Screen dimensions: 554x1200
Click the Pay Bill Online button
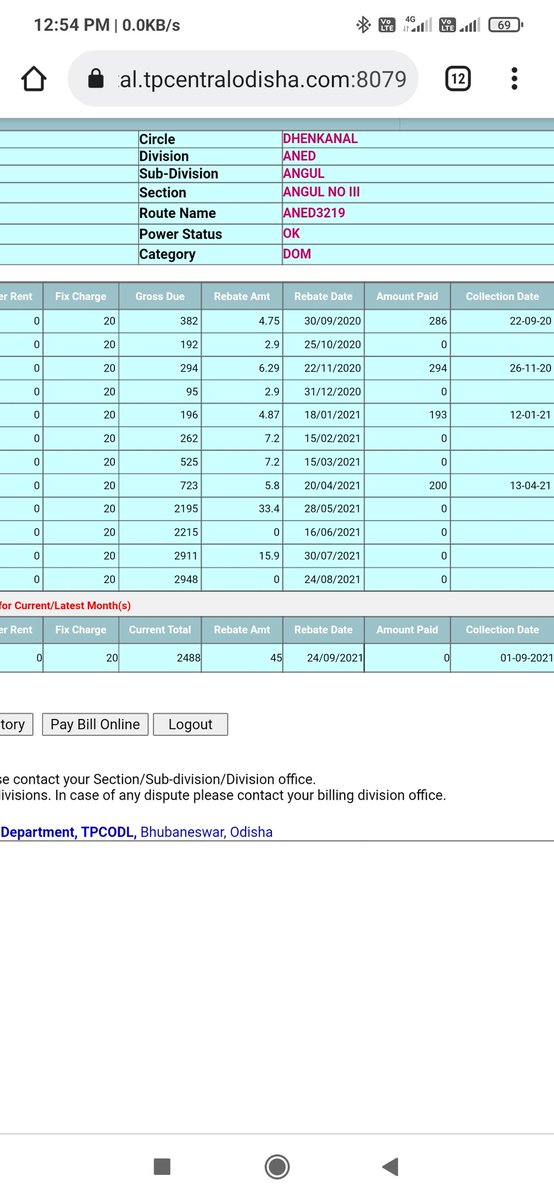coord(95,724)
